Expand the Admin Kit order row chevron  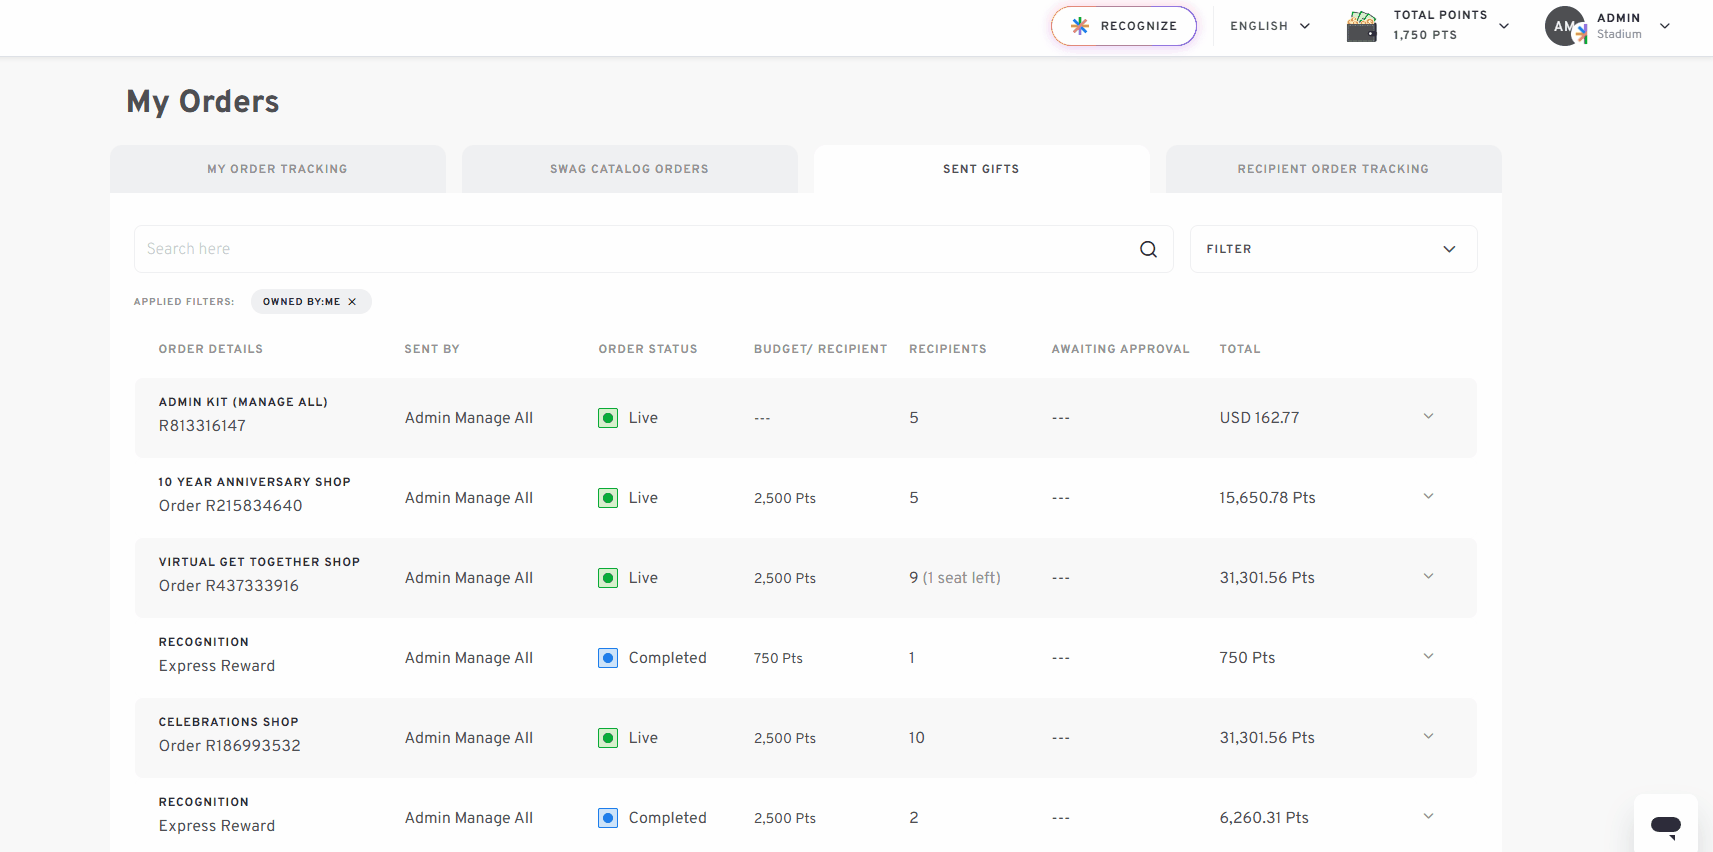click(x=1428, y=416)
